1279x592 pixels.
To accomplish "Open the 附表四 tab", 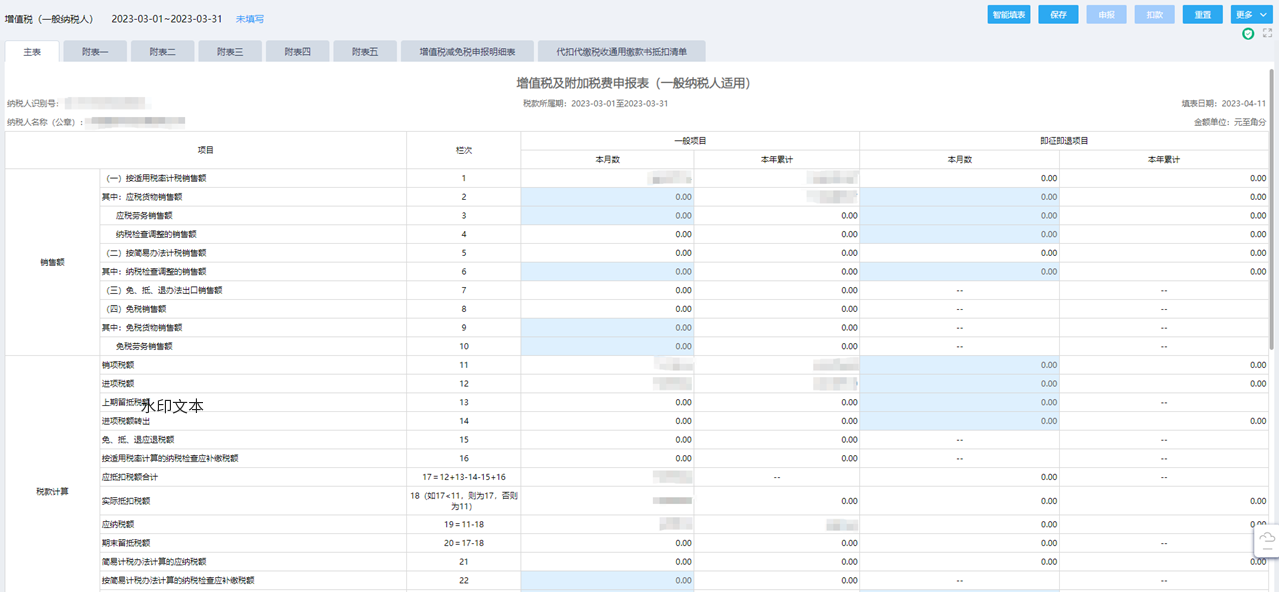I will pos(297,51).
